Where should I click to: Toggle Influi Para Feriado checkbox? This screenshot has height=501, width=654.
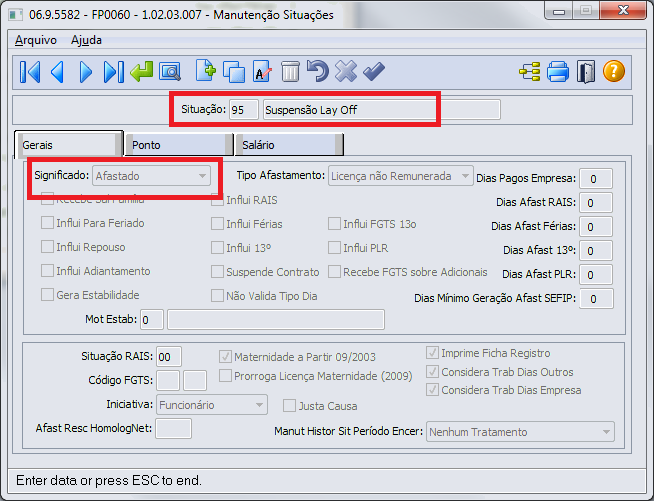coord(47,223)
